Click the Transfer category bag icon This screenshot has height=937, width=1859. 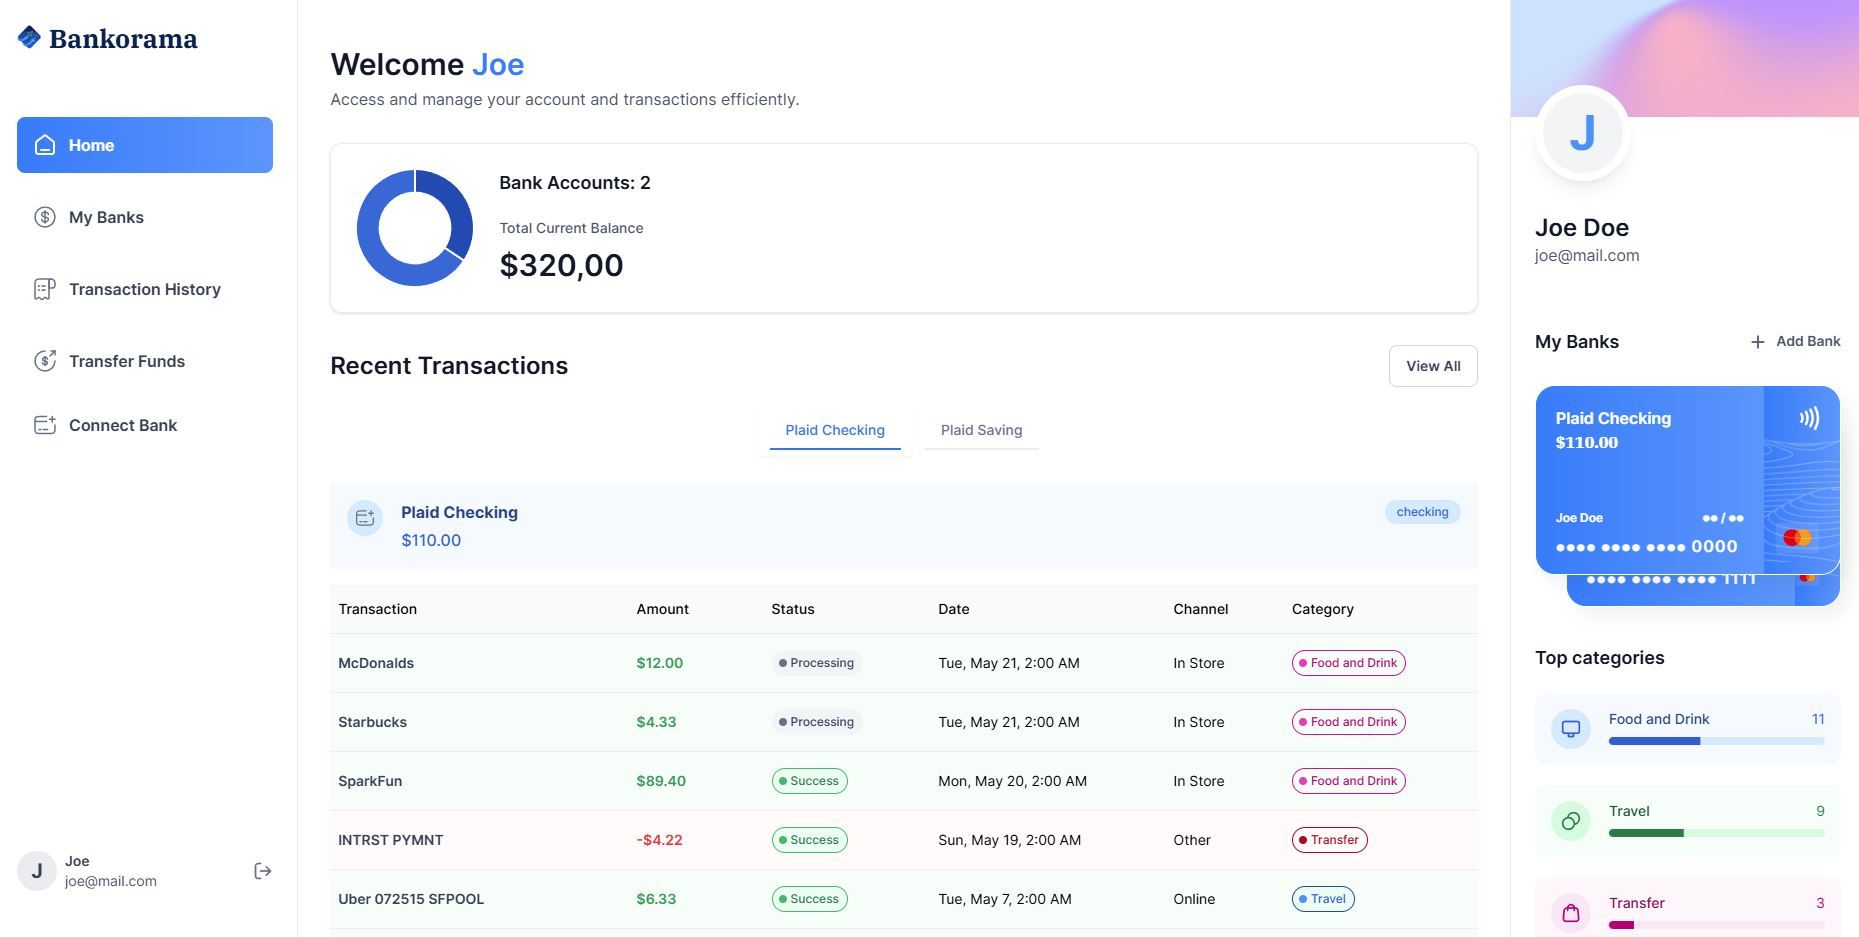[x=1570, y=912]
